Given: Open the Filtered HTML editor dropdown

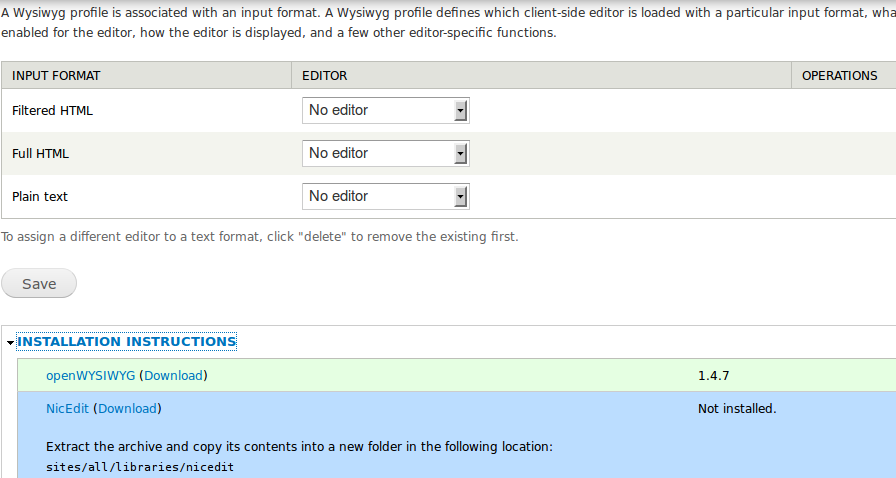Looking at the screenshot, I should (386, 110).
